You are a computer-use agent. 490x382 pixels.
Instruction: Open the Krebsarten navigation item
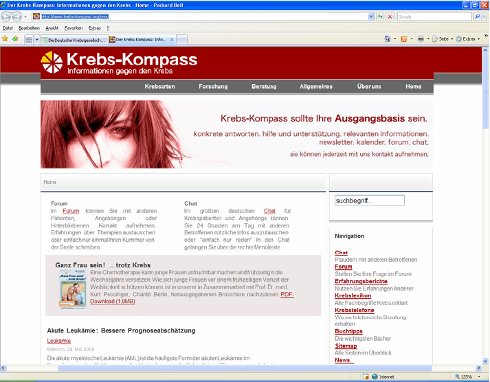click(x=160, y=86)
